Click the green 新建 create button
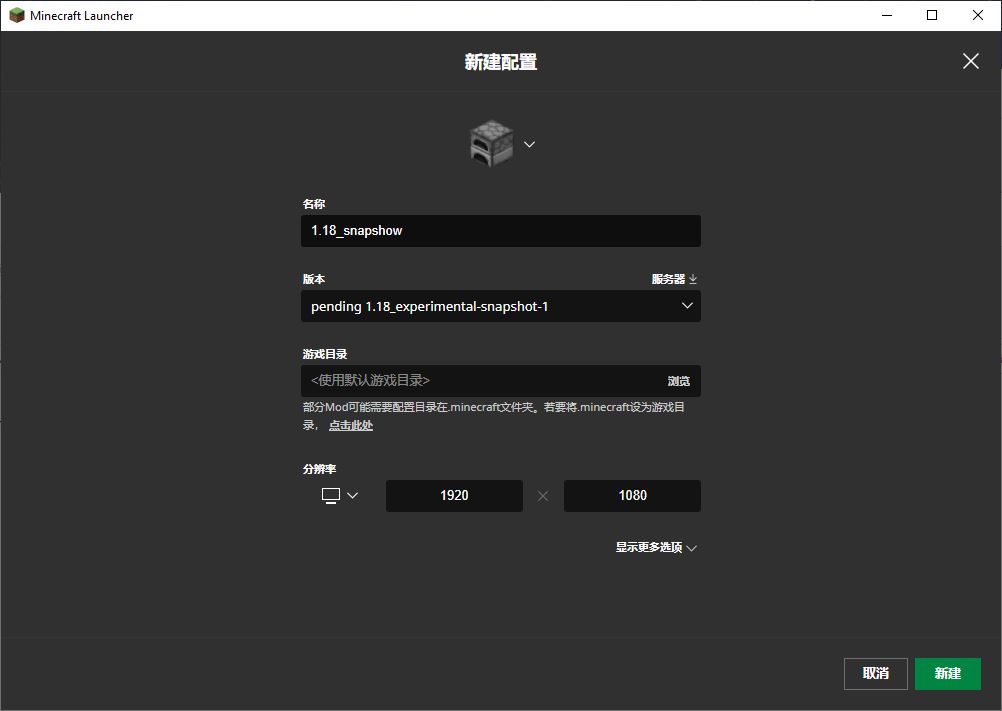 coord(948,673)
